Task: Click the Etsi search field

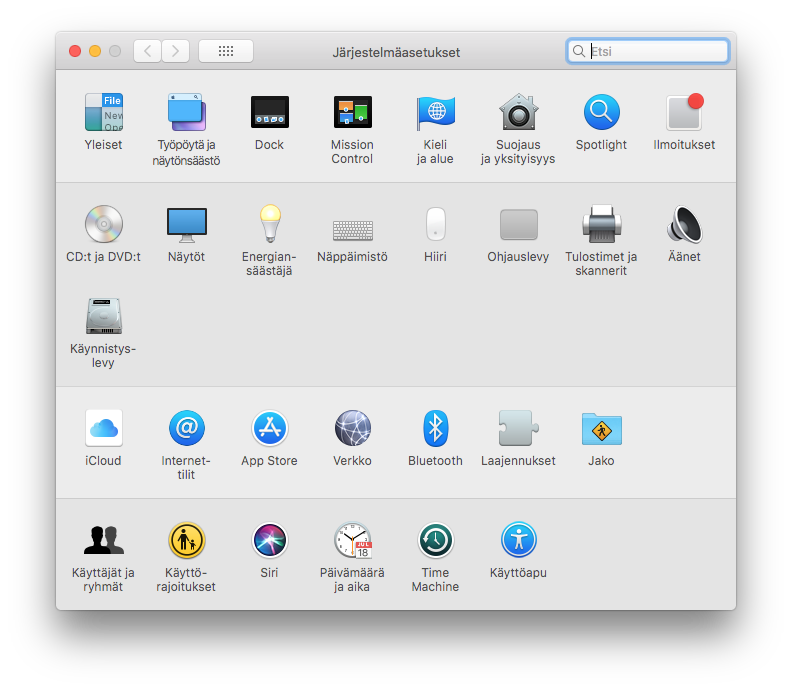Action: coord(655,51)
